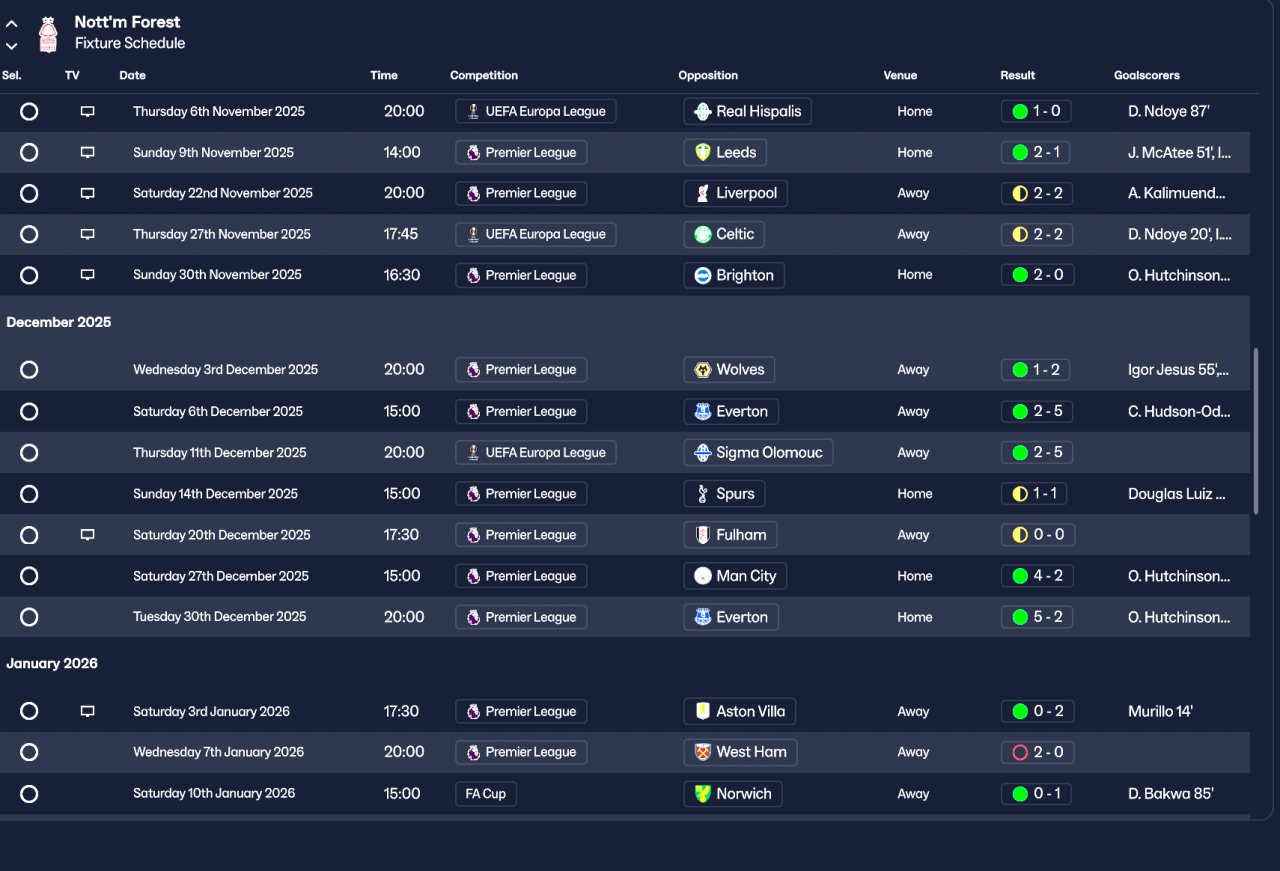Select the Fulham fixture radio button
Screen dimensions: 1280x871
[x=29, y=535]
